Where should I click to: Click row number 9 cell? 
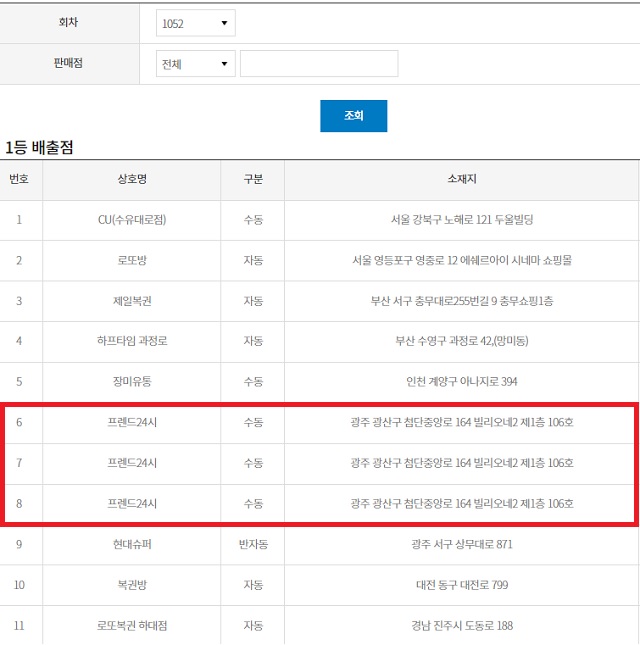[x=19, y=545]
